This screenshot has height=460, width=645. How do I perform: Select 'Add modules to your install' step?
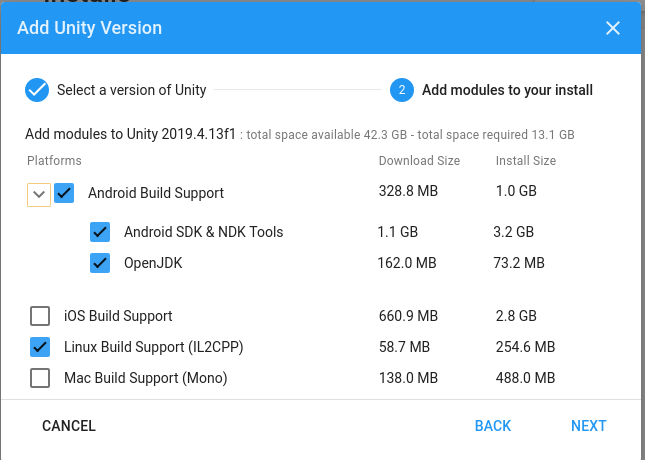(507, 90)
